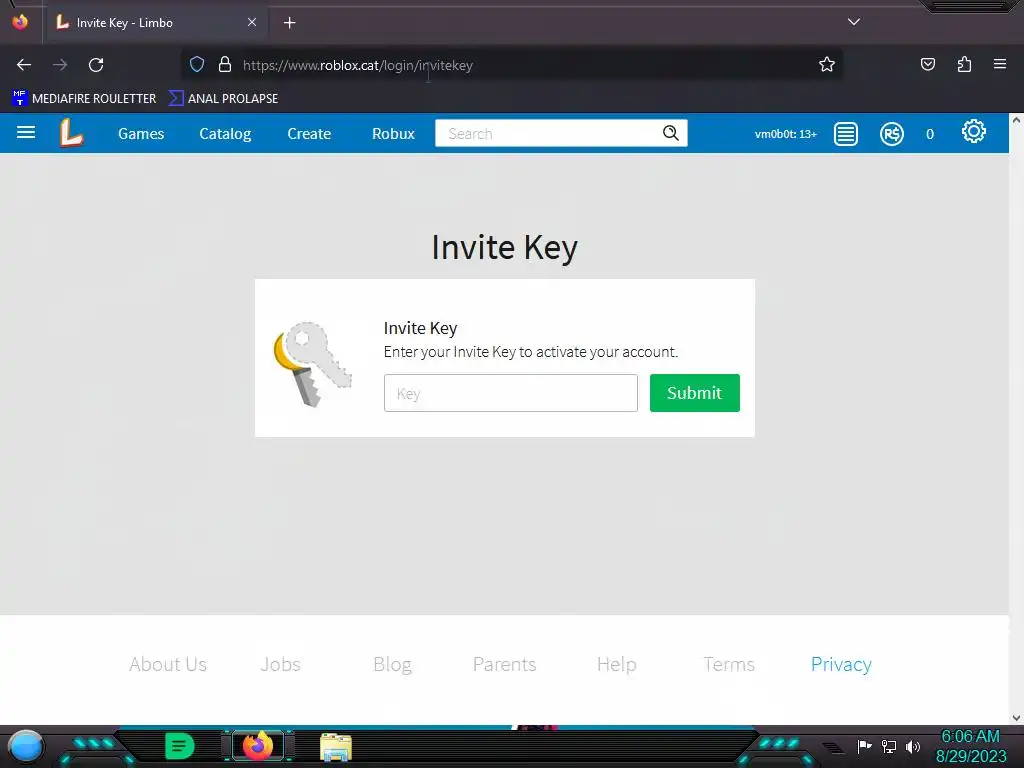Reload the current page
1024x768 pixels.
[x=96, y=65]
